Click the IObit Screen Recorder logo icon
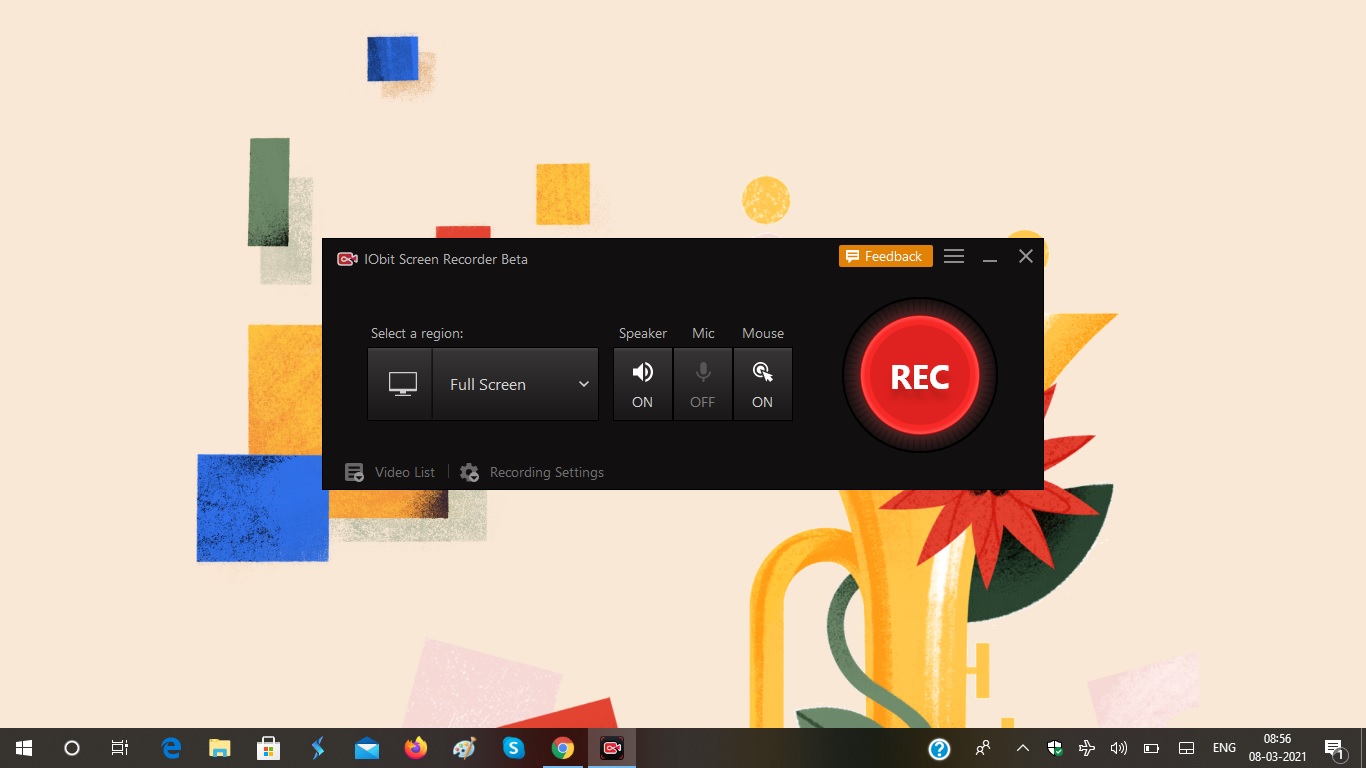This screenshot has height=768, width=1366. (347, 259)
